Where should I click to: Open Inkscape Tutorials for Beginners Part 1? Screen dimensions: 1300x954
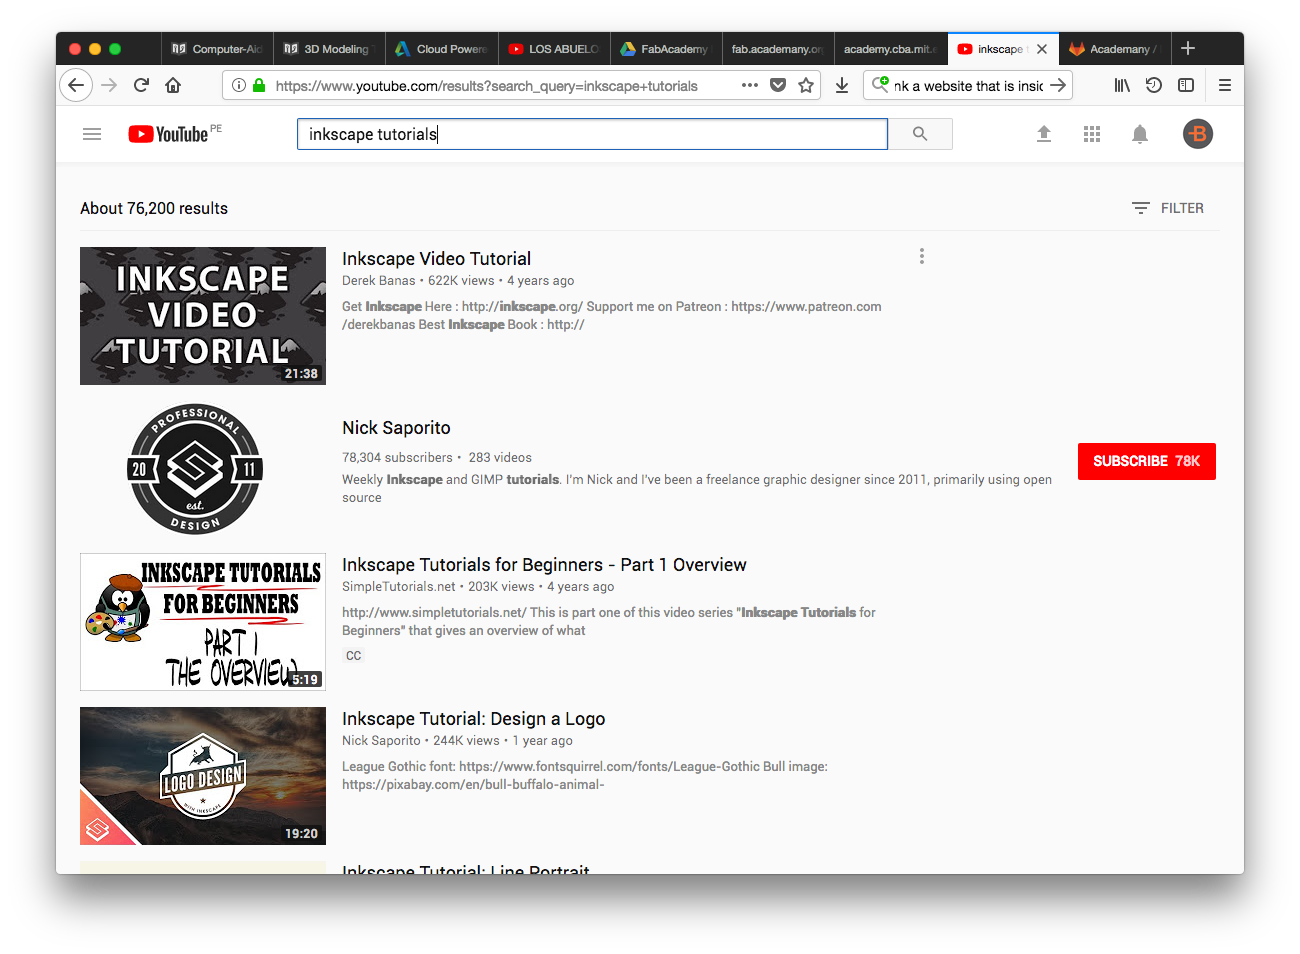click(x=544, y=565)
